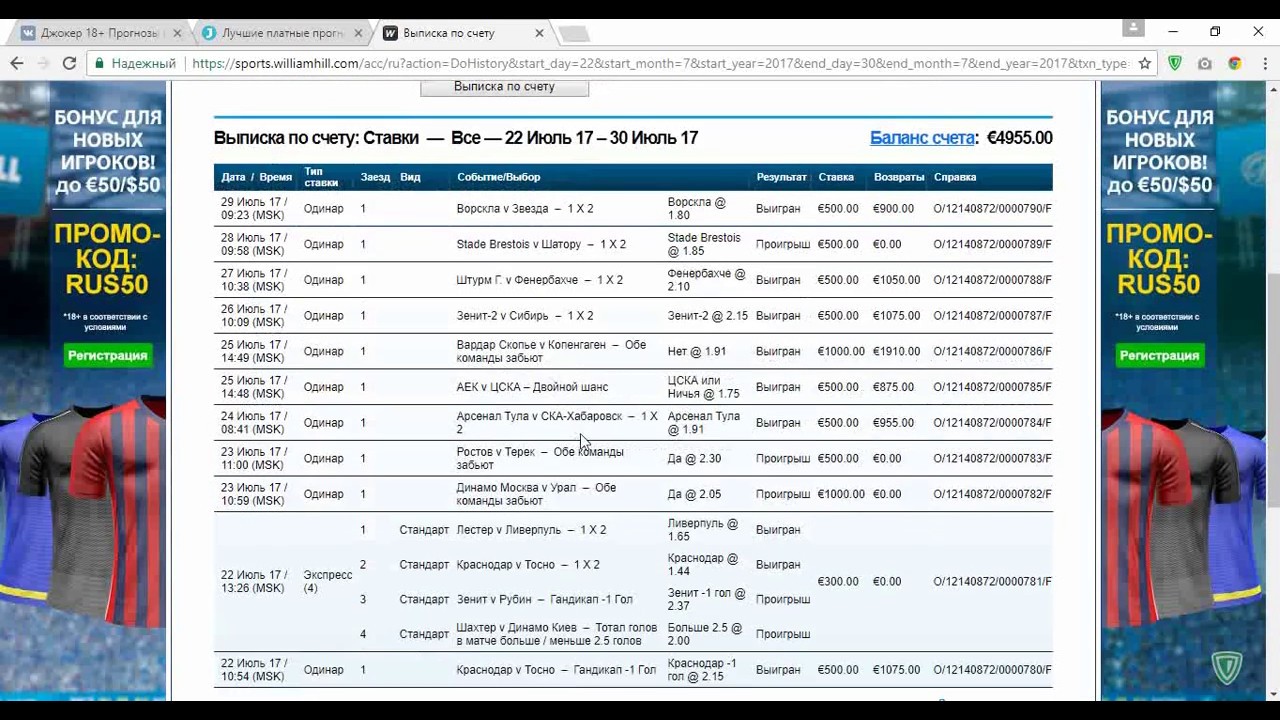Go back to the previous page
Viewport: 1280px width, 720px height.
pyautogui.click(x=16, y=63)
